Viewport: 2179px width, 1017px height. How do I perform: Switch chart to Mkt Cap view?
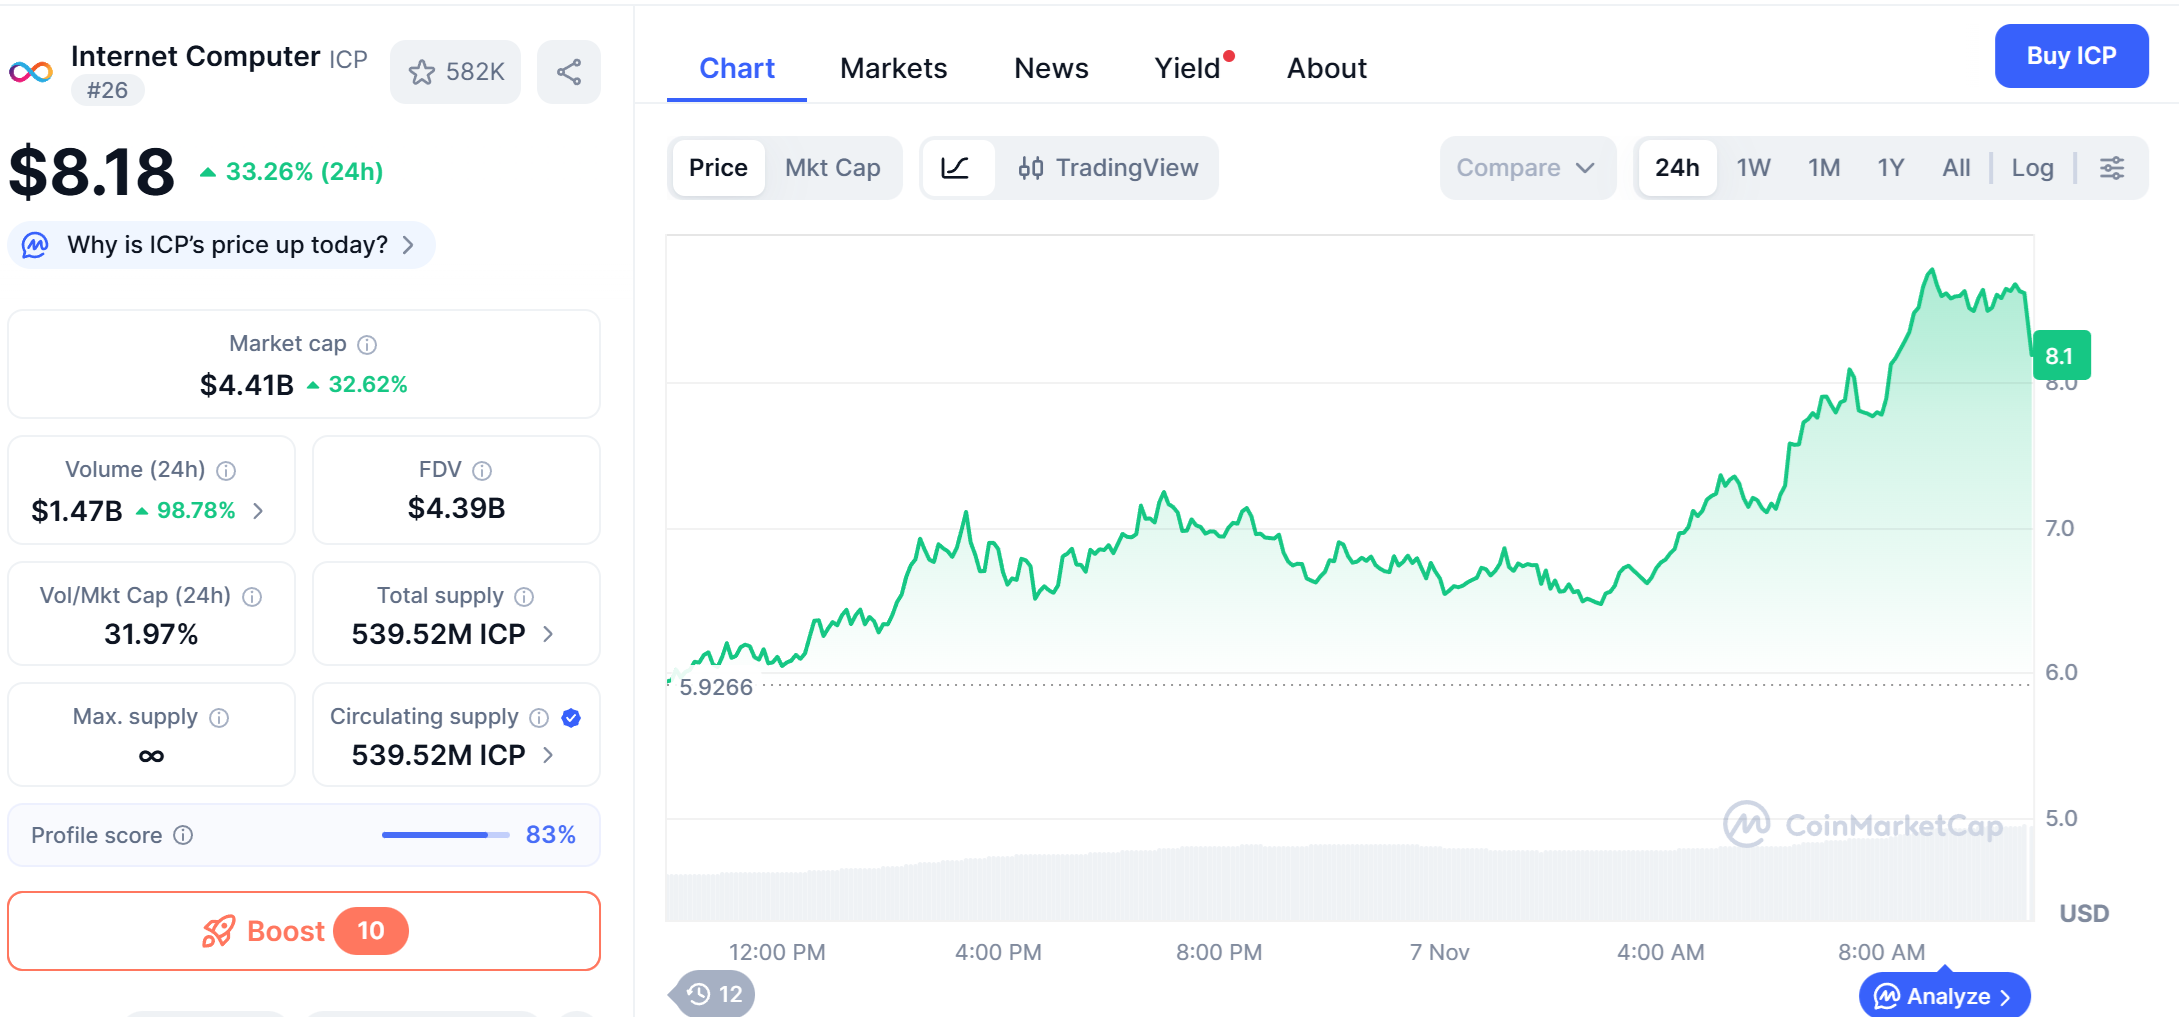click(x=832, y=168)
